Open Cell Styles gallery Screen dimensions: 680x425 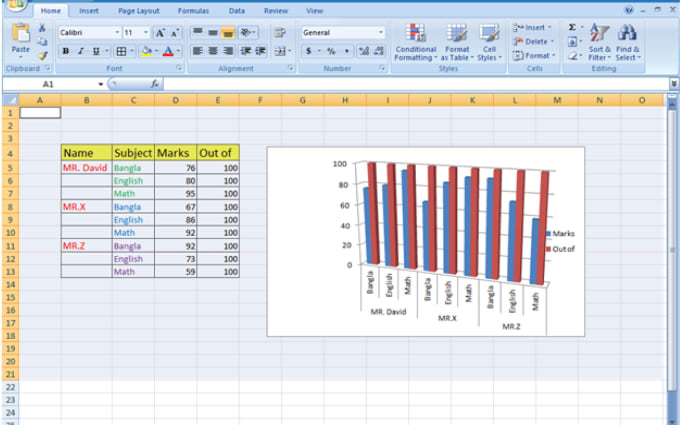(489, 42)
